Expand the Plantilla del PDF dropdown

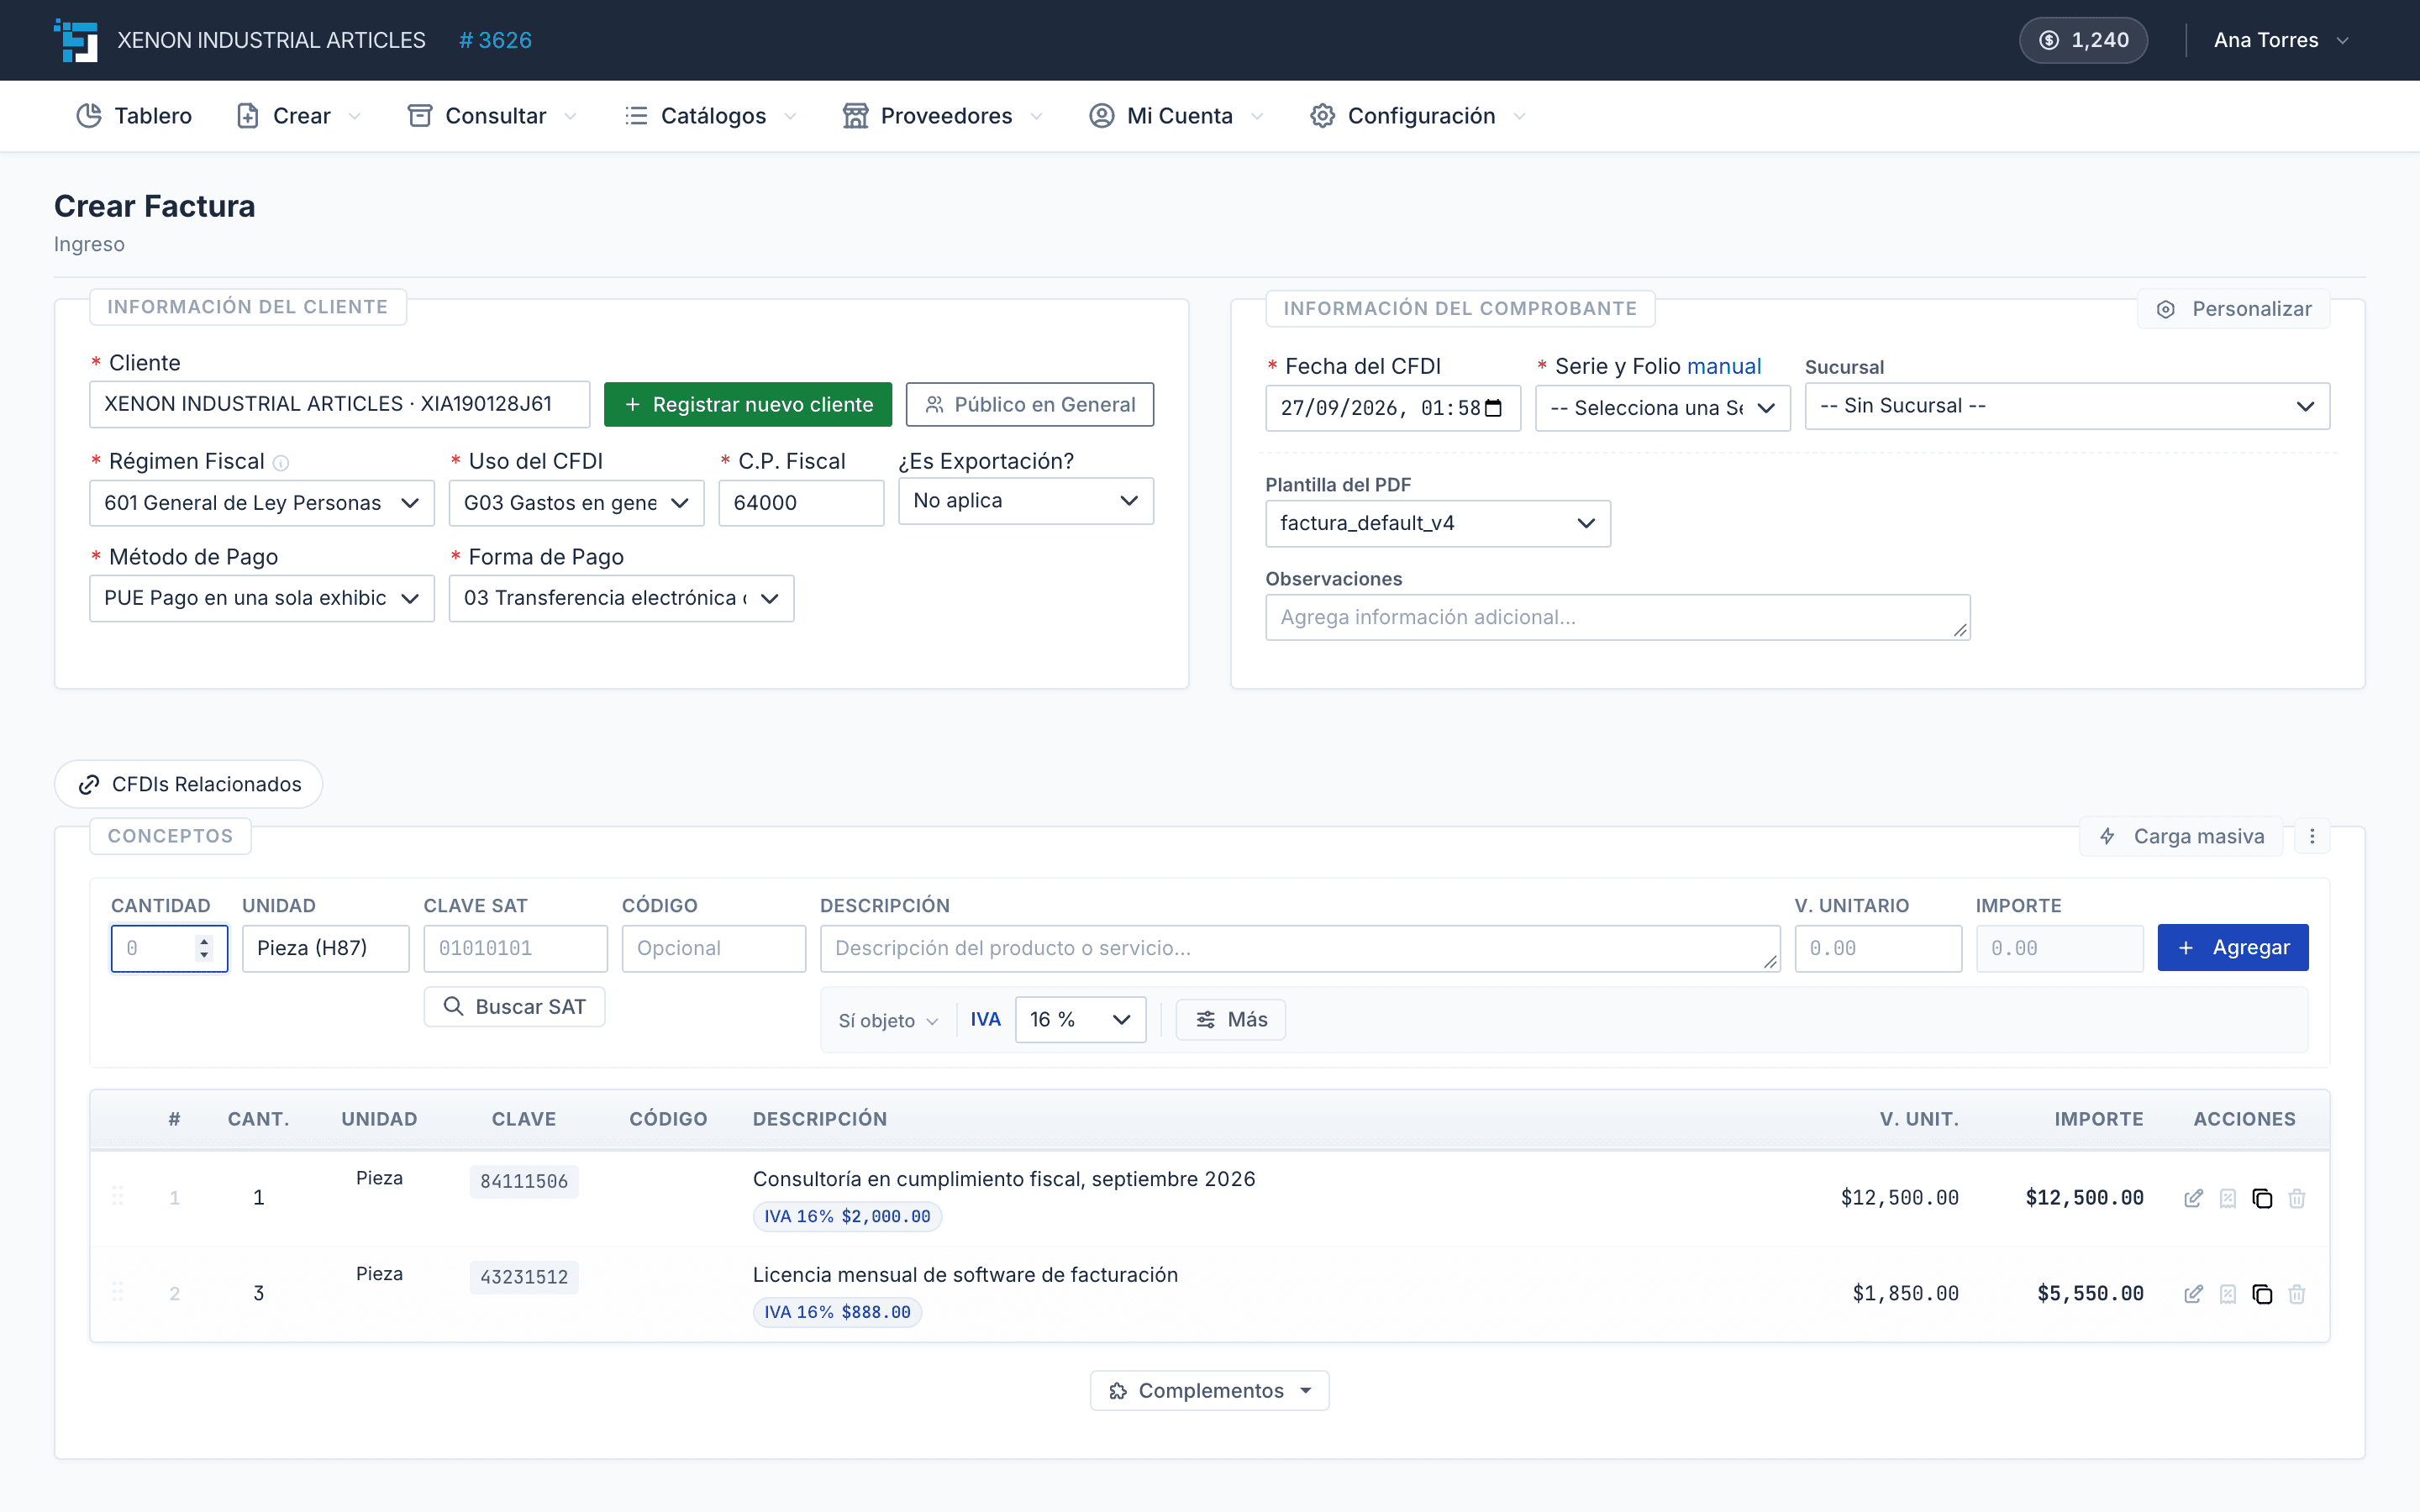click(1437, 523)
